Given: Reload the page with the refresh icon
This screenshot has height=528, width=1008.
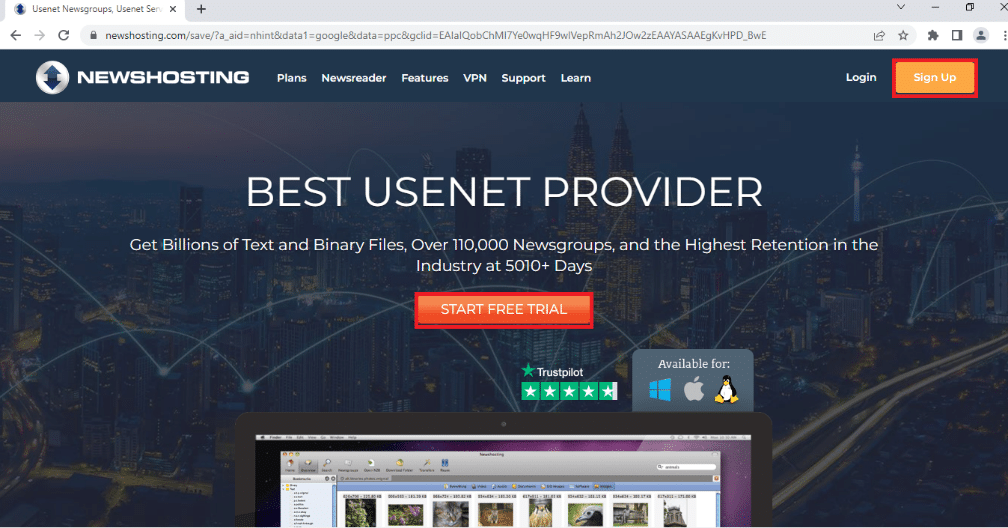Looking at the screenshot, I should [64, 35].
